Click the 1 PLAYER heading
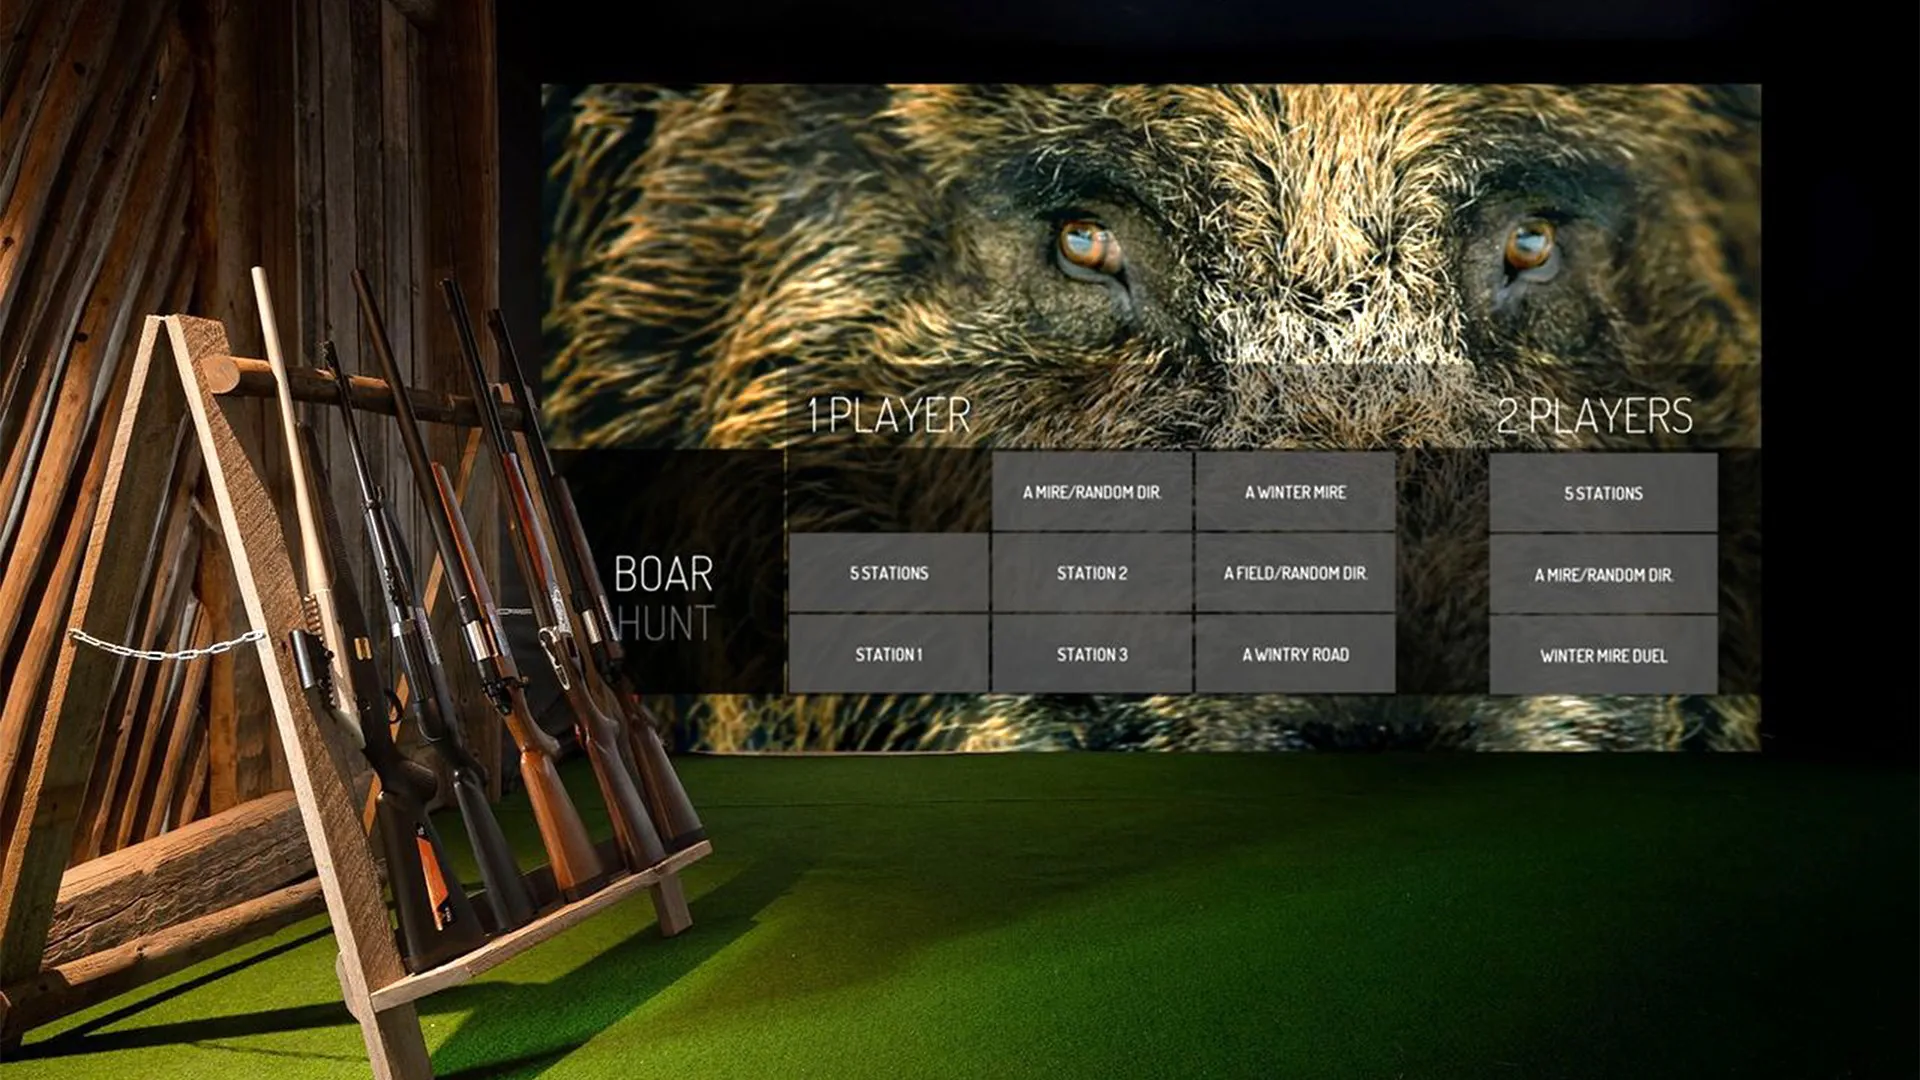The height and width of the screenshot is (1080, 1920). 889,415
